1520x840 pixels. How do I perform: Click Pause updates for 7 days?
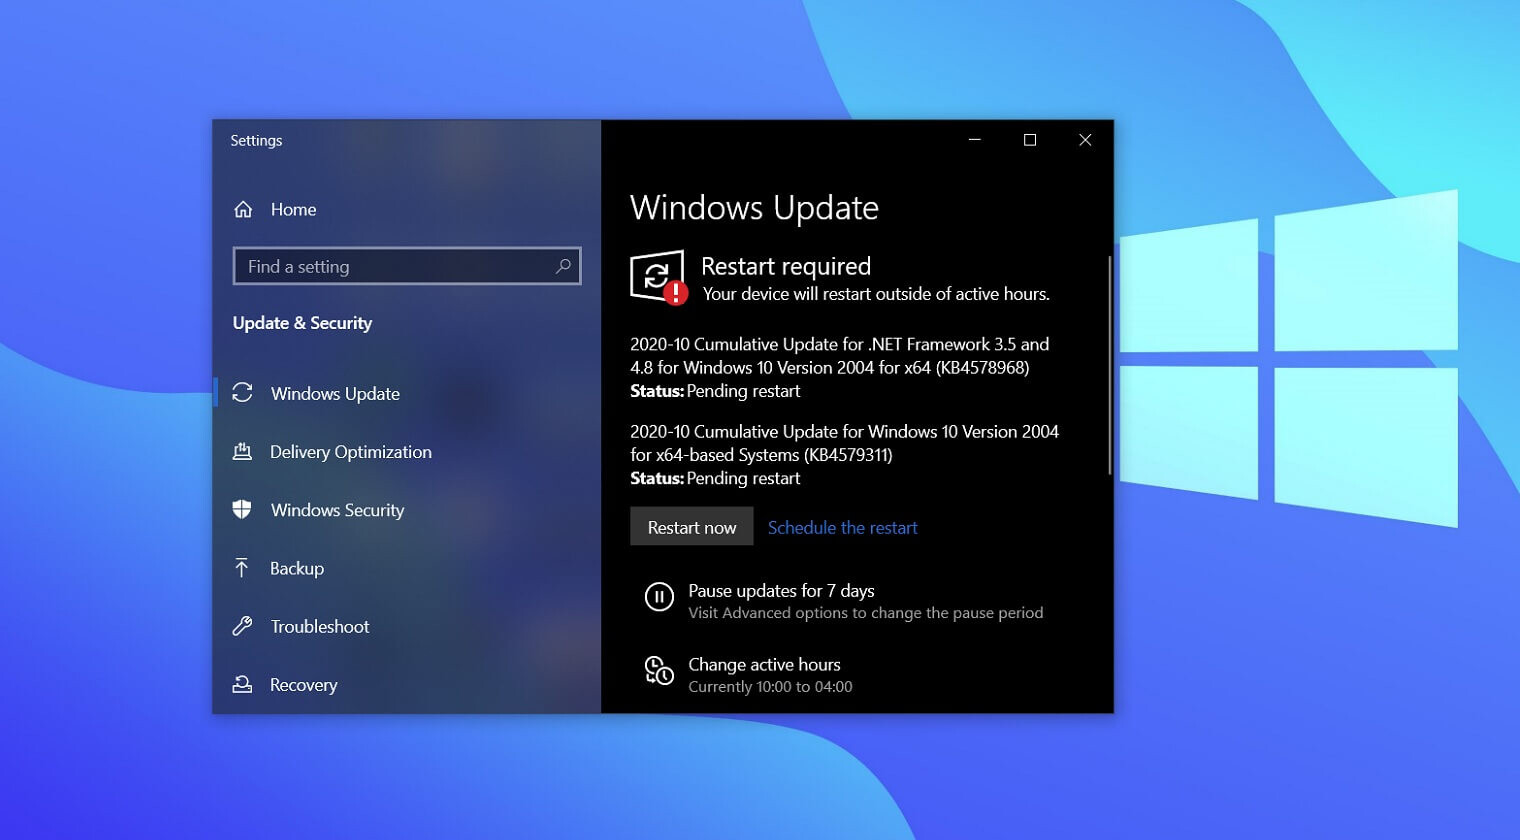pos(781,590)
